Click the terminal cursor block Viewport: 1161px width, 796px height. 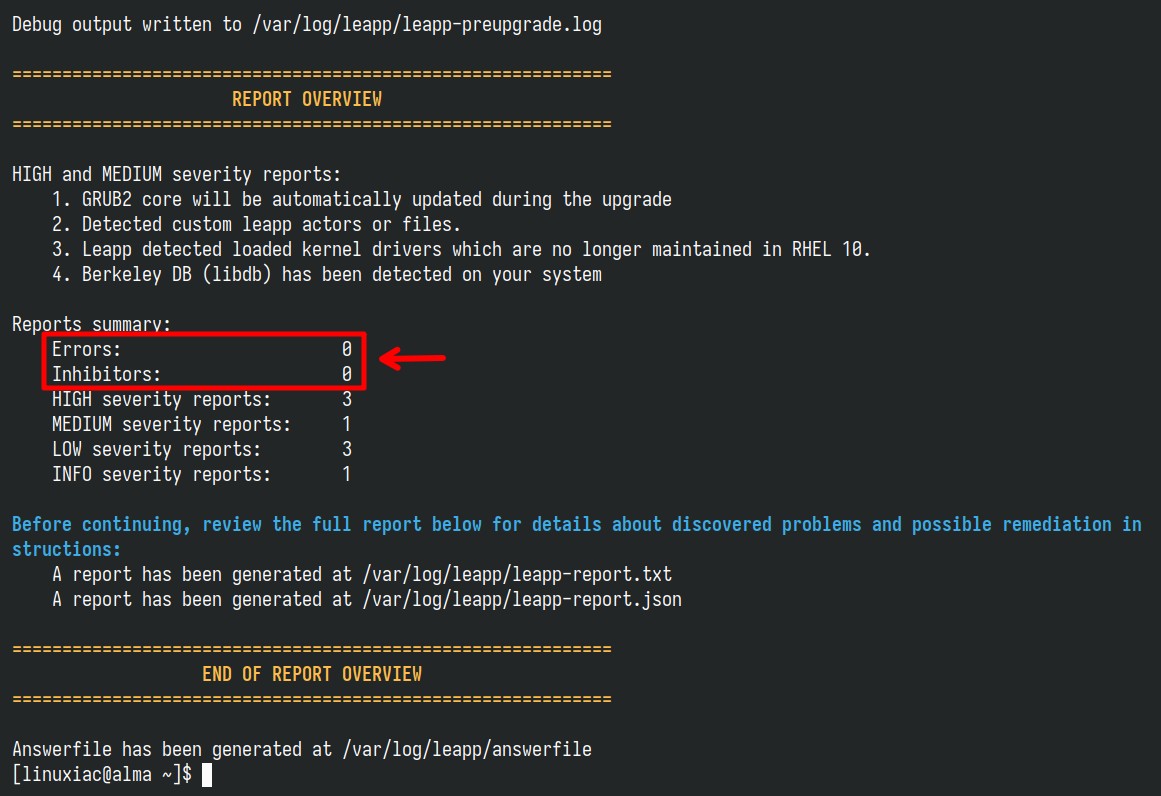tap(207, 775)
